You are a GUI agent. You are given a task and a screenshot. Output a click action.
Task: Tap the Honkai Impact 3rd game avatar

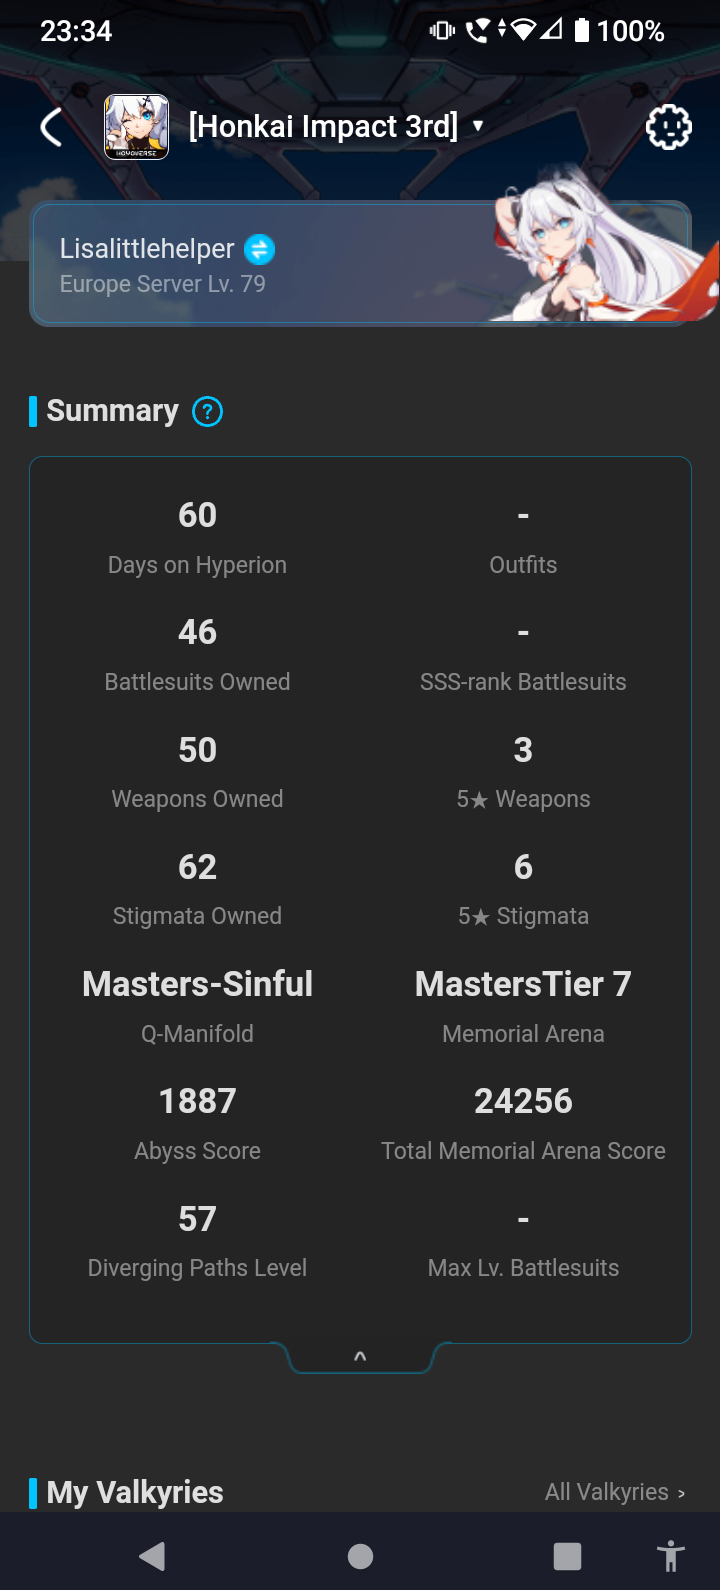coord(137,127)
